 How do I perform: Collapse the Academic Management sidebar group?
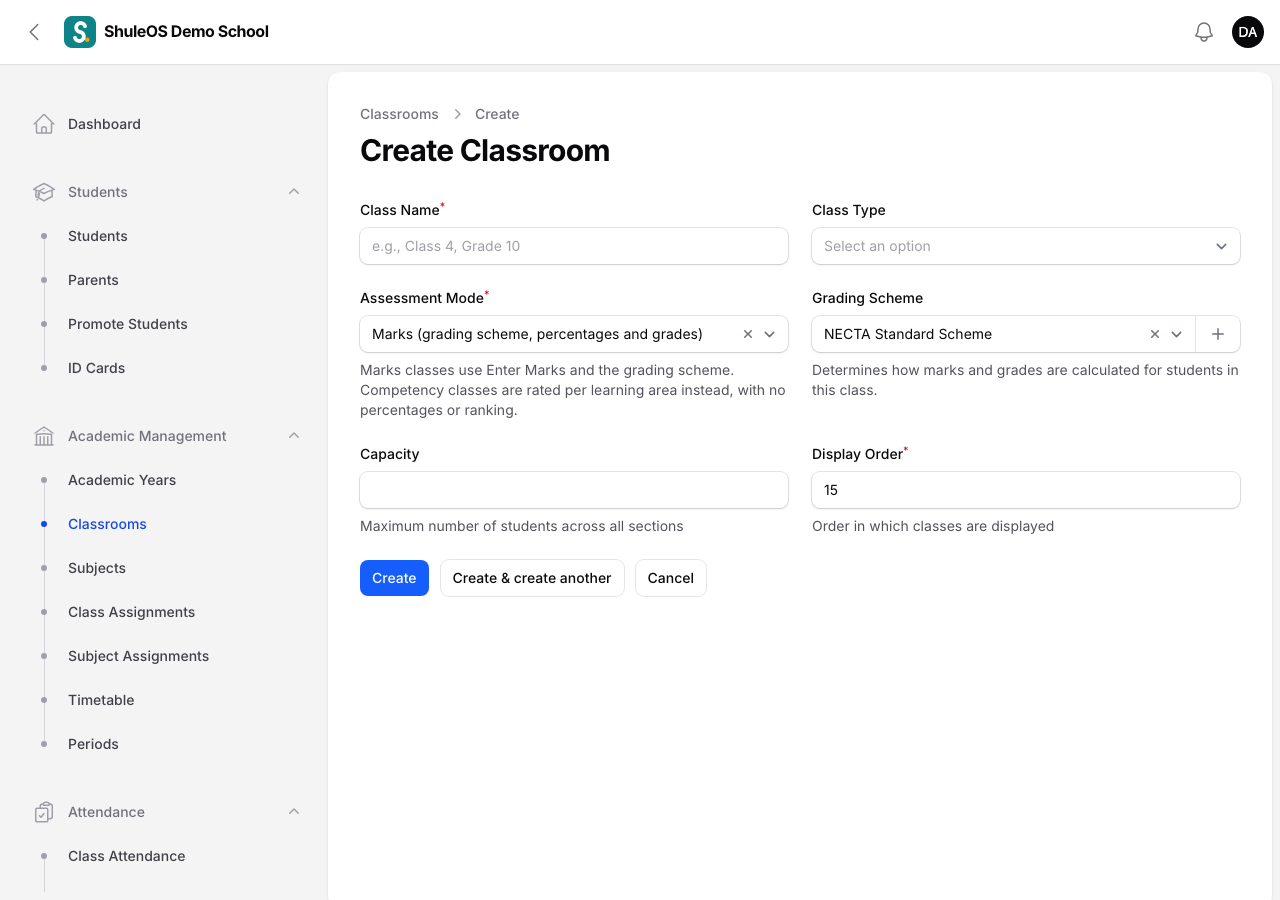click(x=294, y=436)
